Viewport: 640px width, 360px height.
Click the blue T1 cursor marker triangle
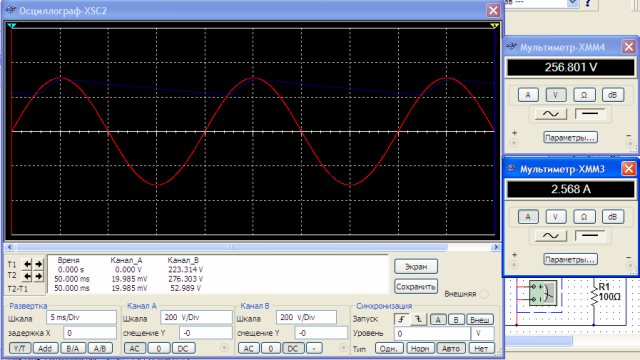(12, 26)
